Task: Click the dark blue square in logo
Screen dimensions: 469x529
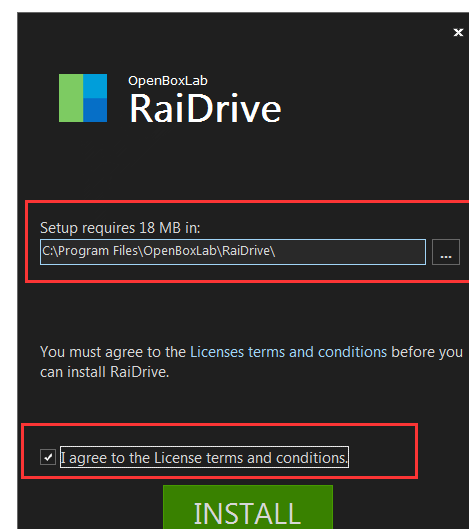Action: pyautogui.click(x=95, y=110)
